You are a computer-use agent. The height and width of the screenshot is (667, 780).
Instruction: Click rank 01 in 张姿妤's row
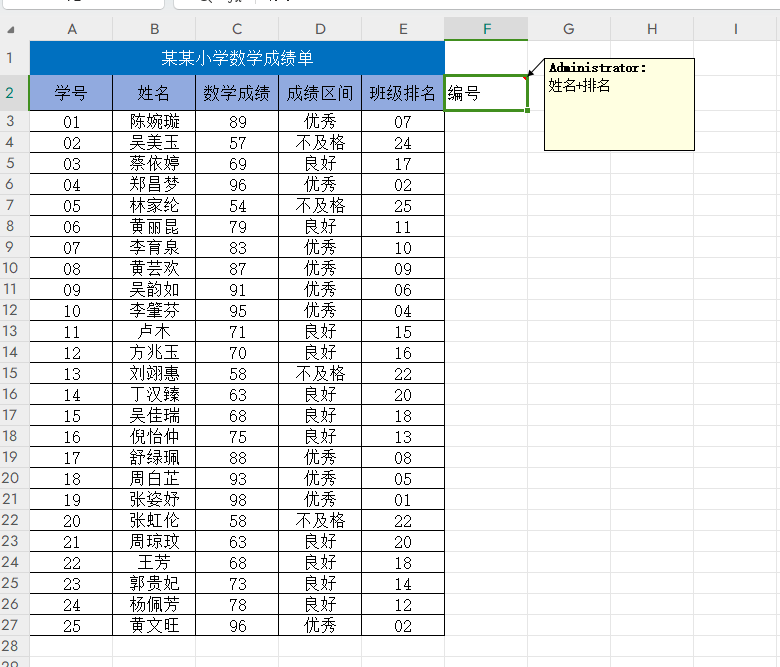point(403,499)
